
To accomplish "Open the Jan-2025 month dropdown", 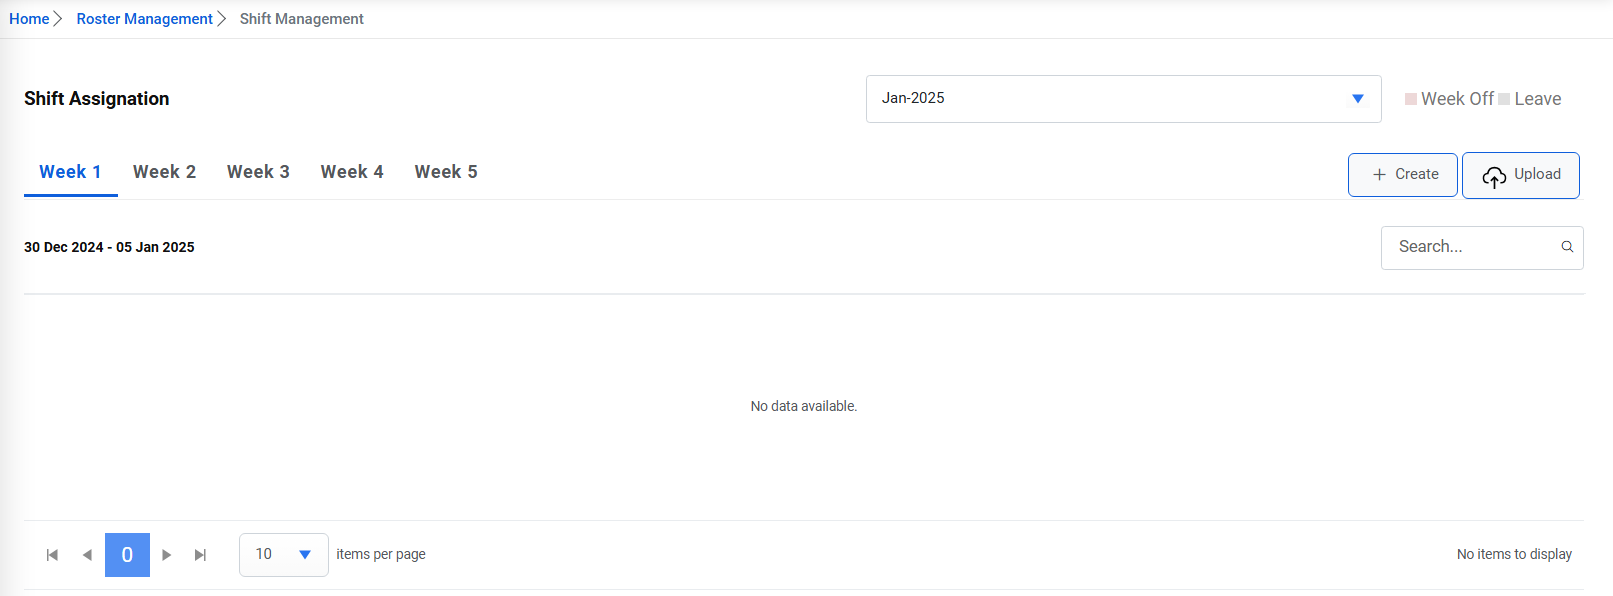I will [1110, 99].
